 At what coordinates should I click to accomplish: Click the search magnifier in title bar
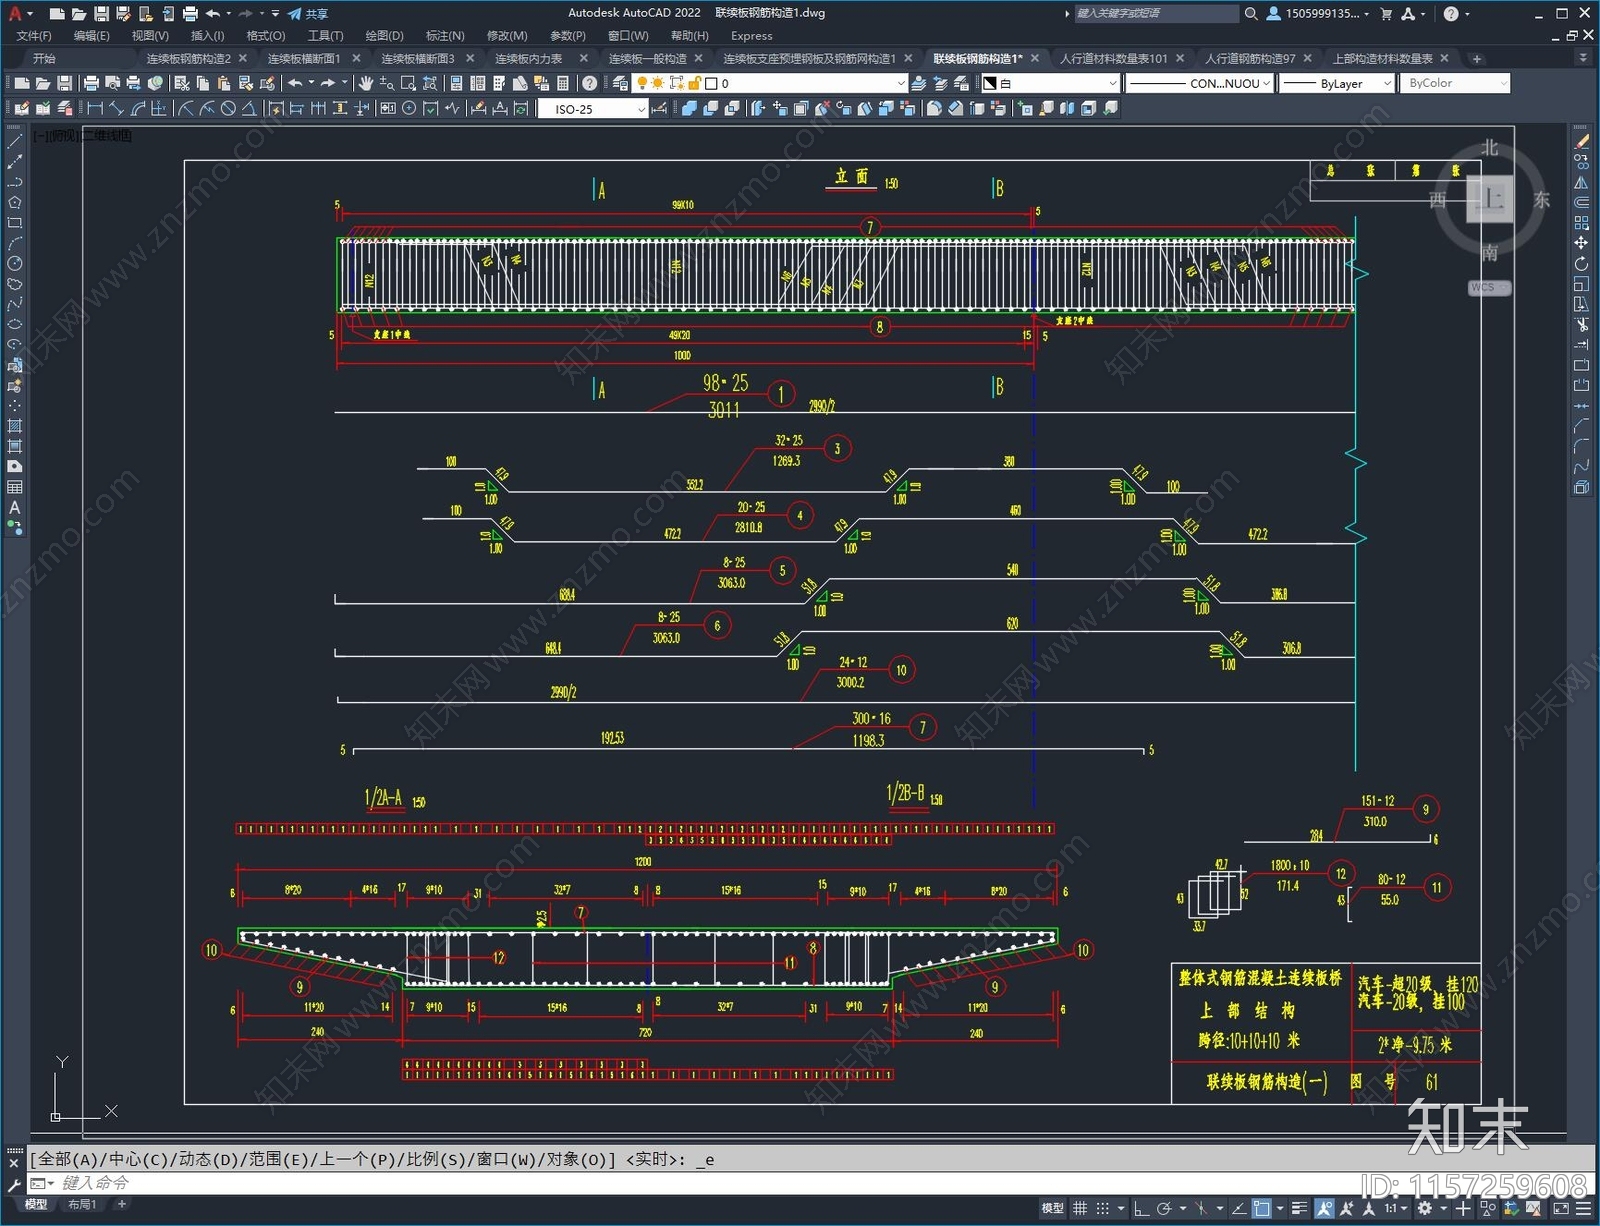click(x=1251, y=14)
